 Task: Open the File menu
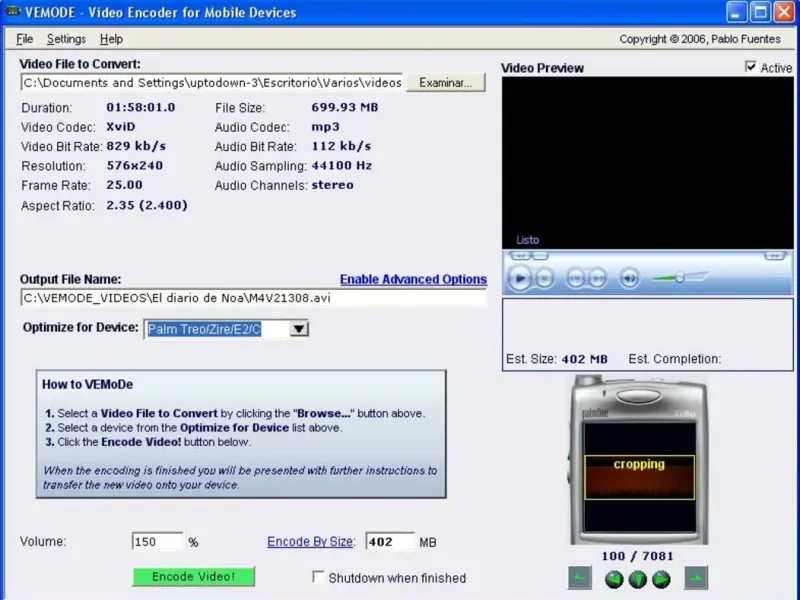coord(25,39)
